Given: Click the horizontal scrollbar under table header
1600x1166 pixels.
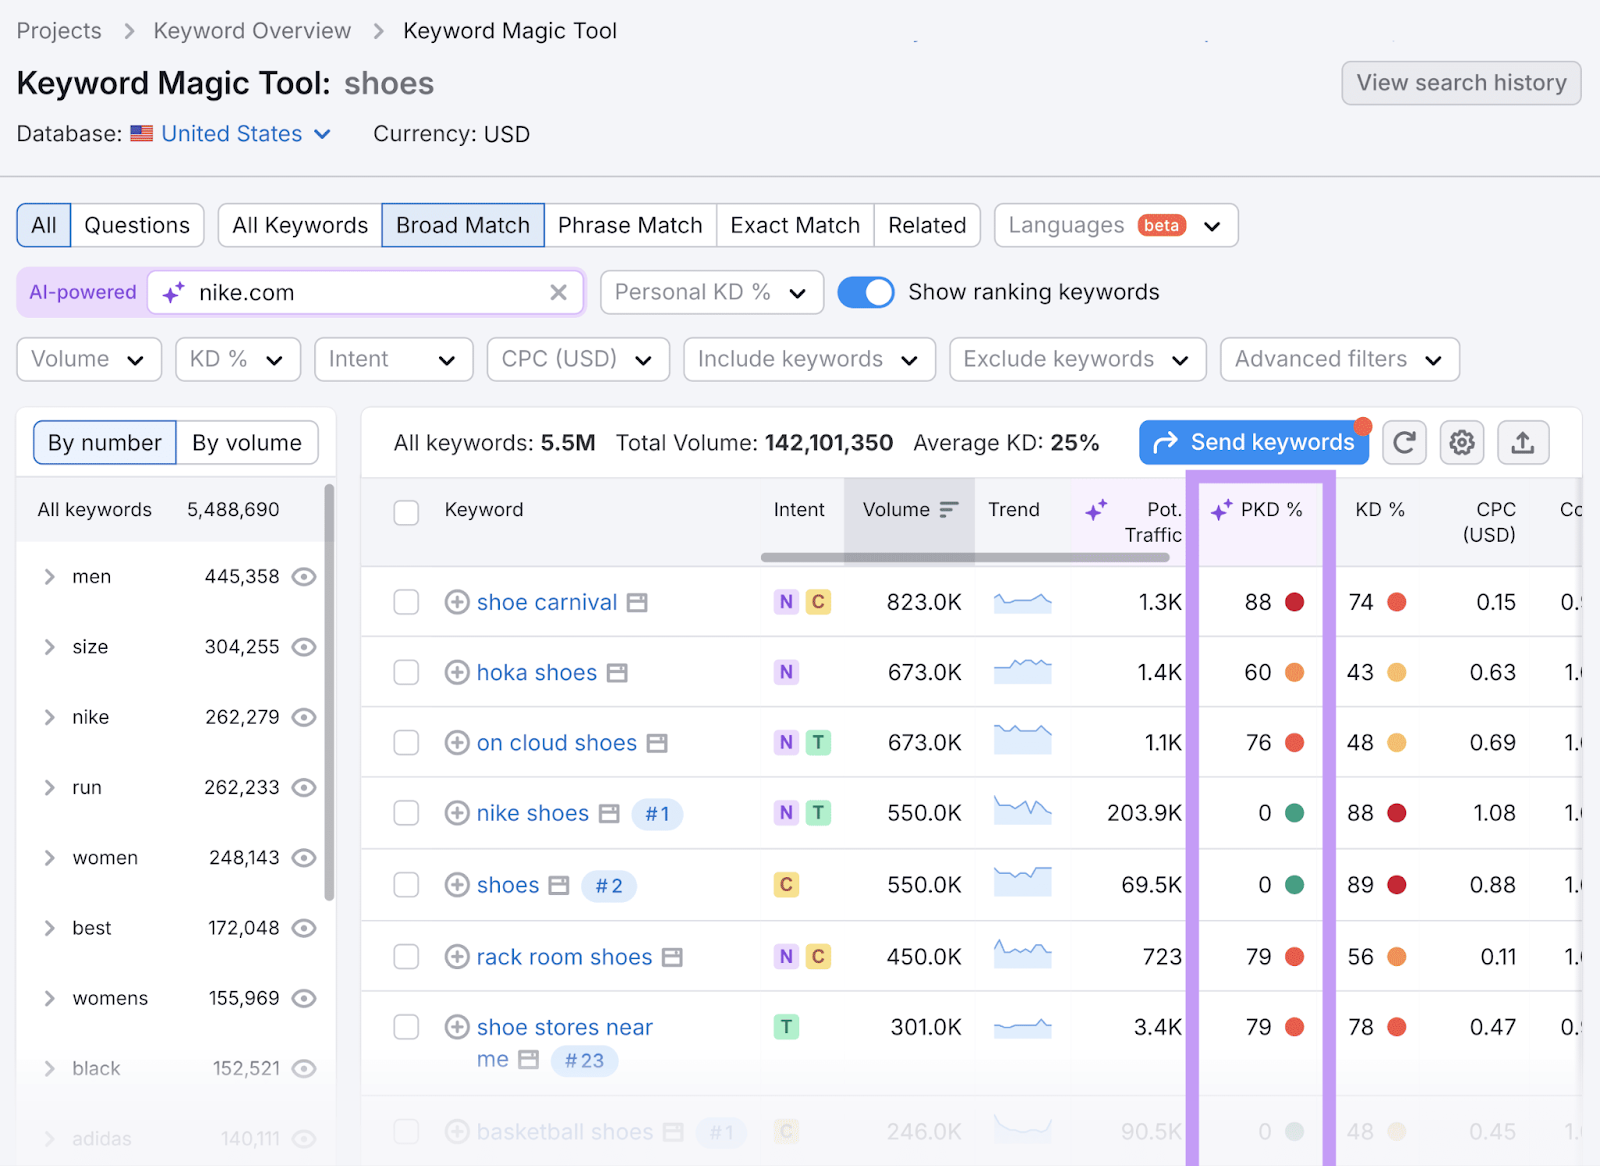Looking at the screenshot, I should [965, 558].
